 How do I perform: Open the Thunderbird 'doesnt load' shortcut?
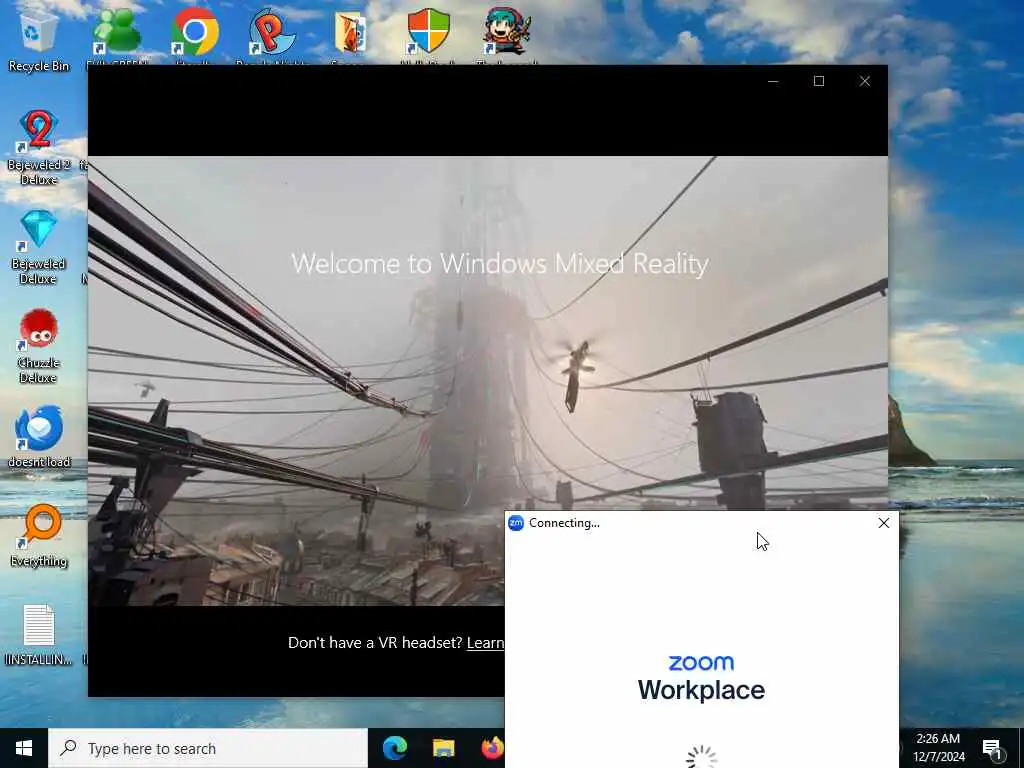coord(39,436)
